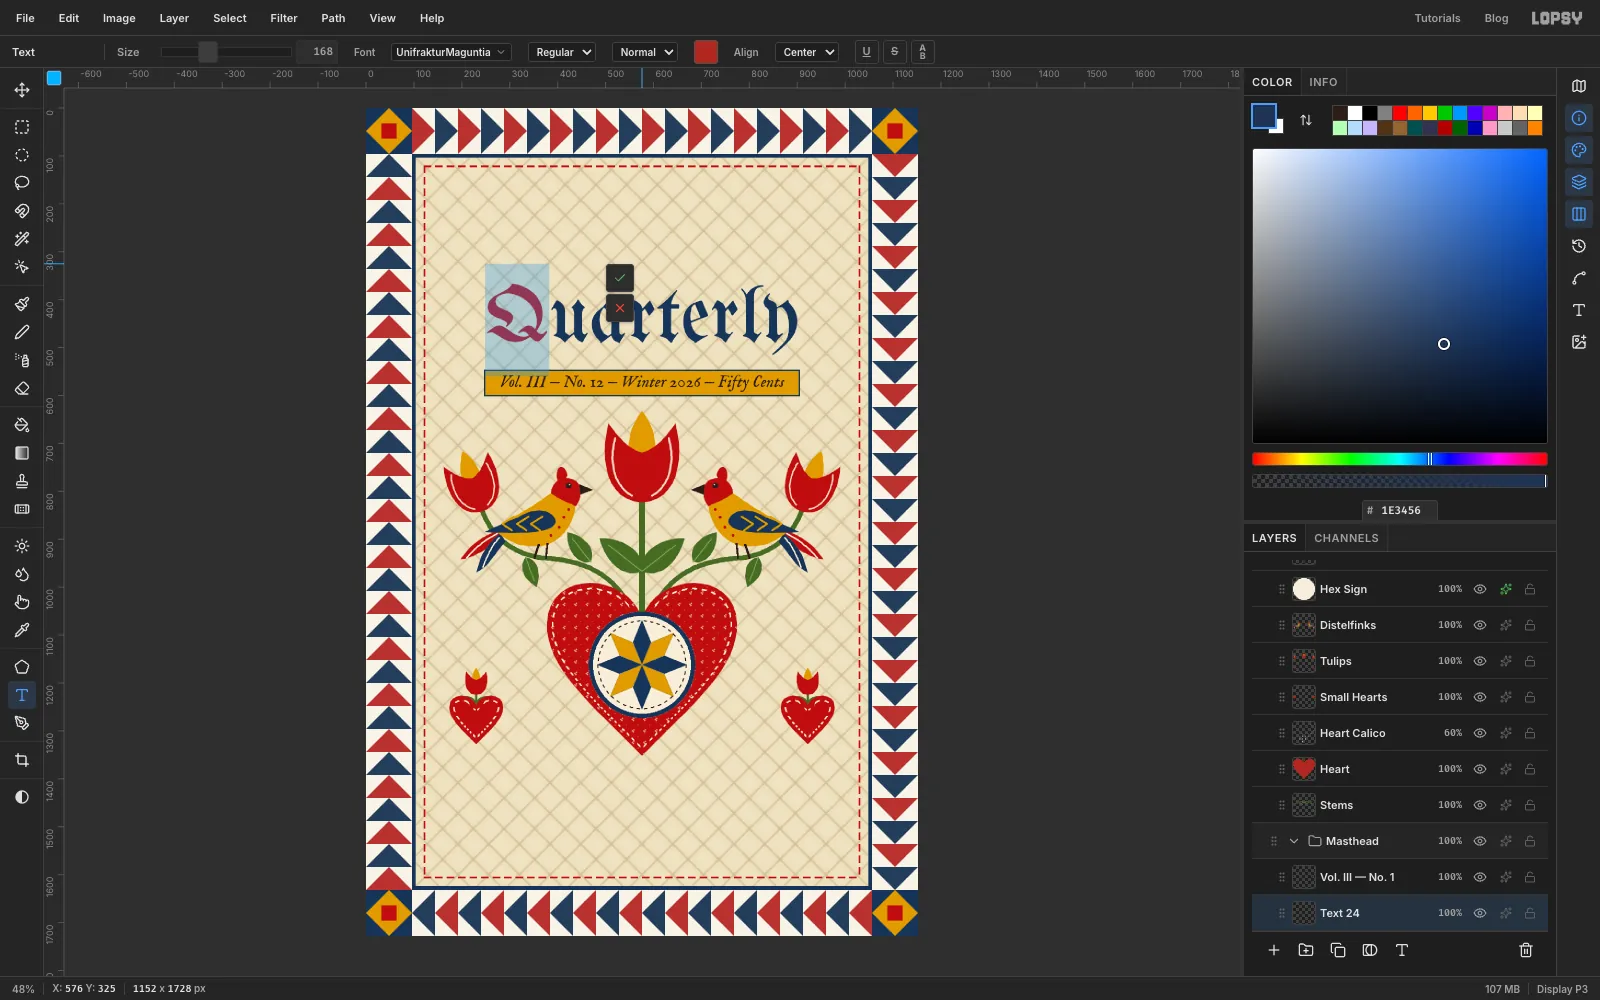Image resolution: width=1600 pixels, height=1000 pixels.
Task: Click the hex color input field
Action: (1400, 510)
